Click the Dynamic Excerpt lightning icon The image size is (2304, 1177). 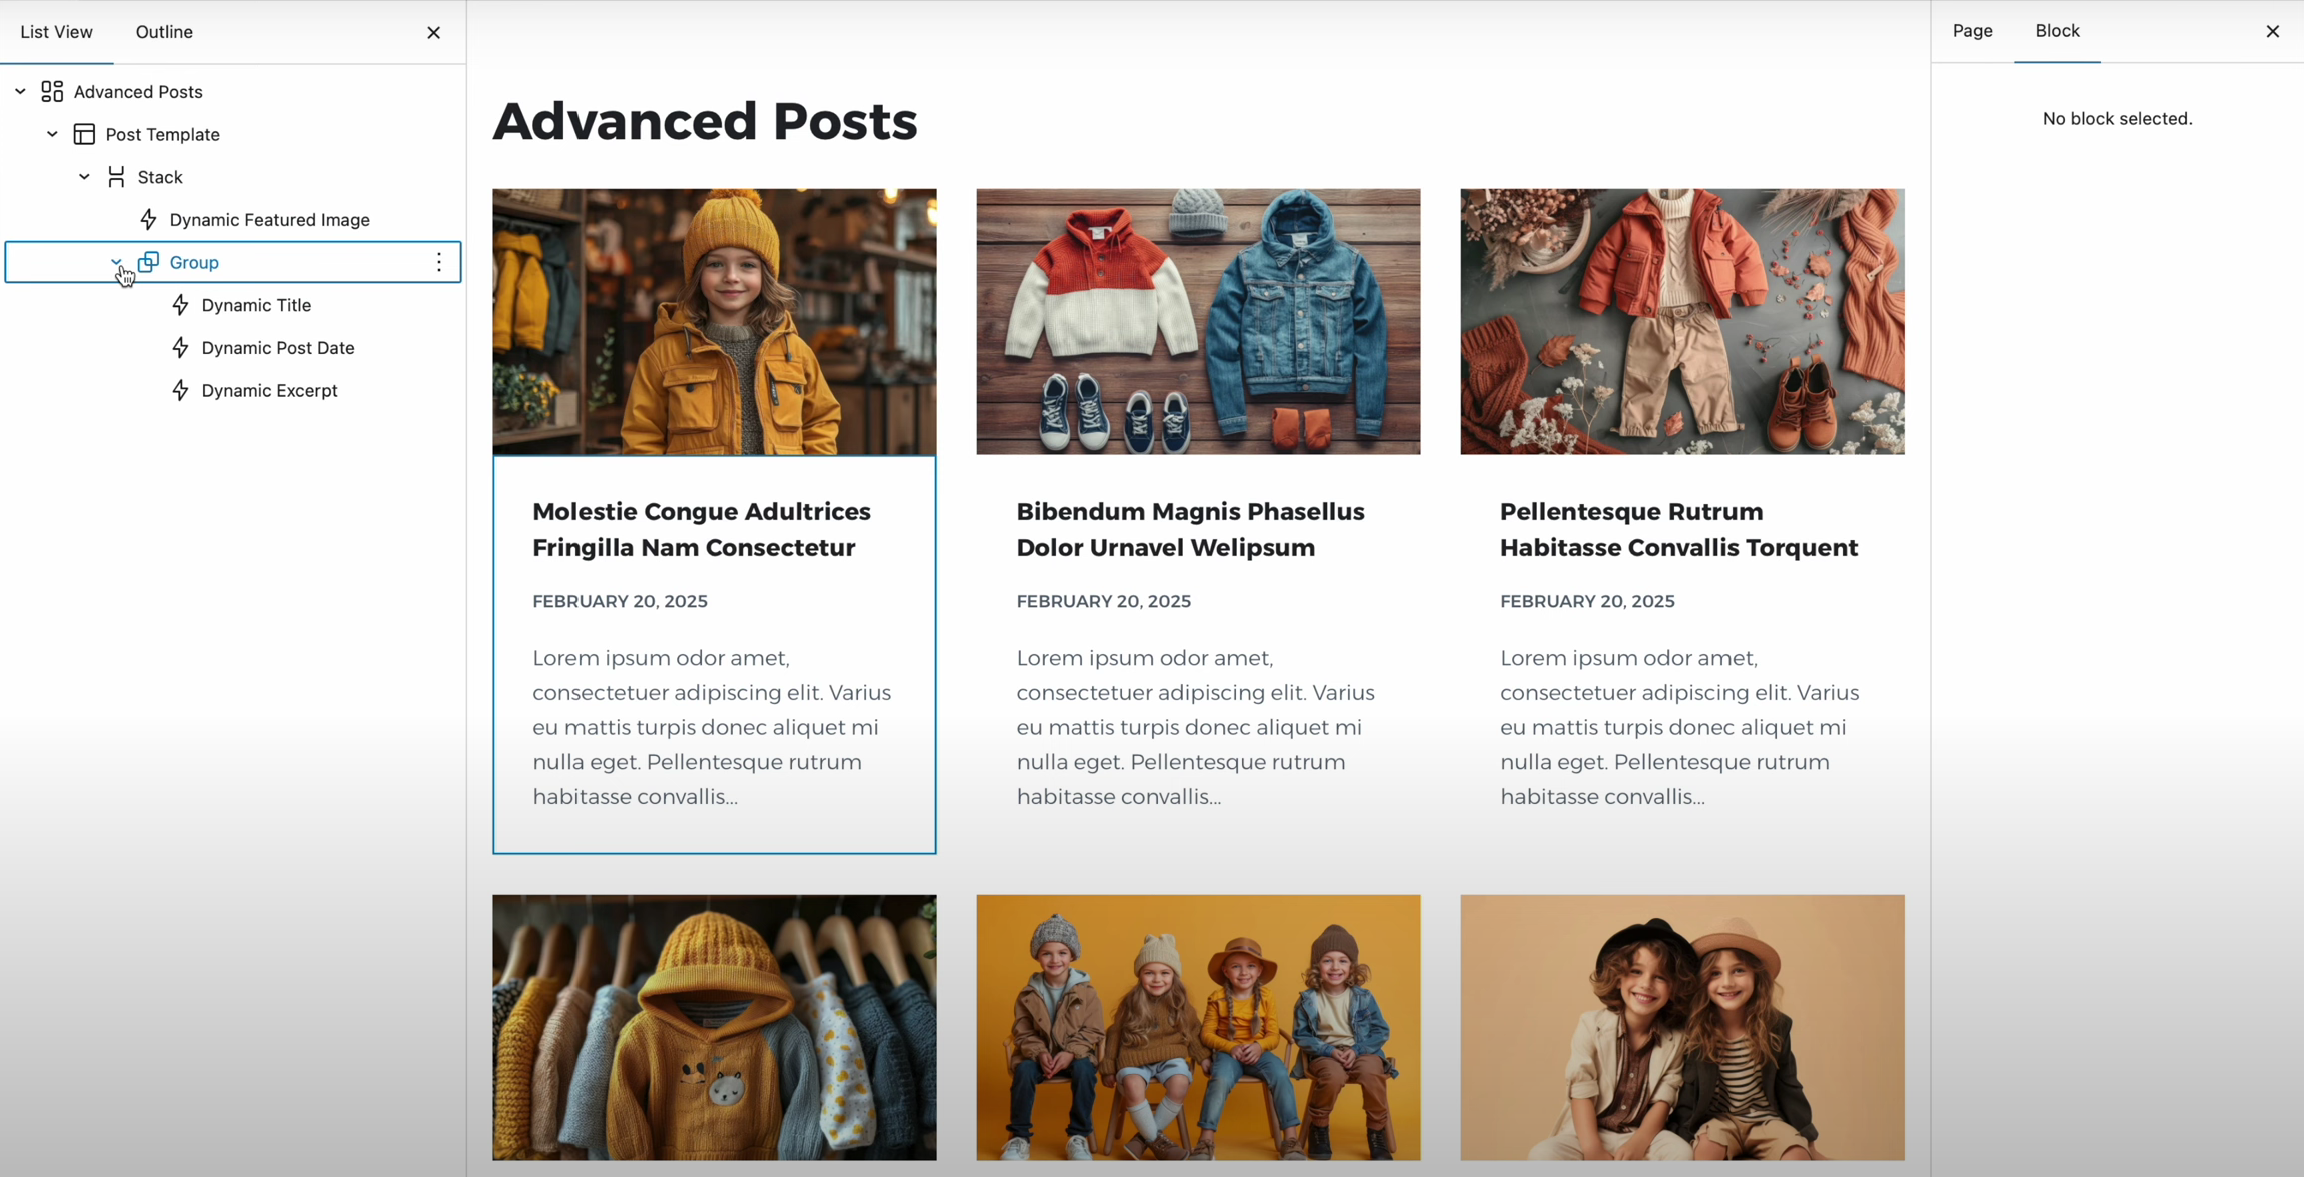point(180,391)
